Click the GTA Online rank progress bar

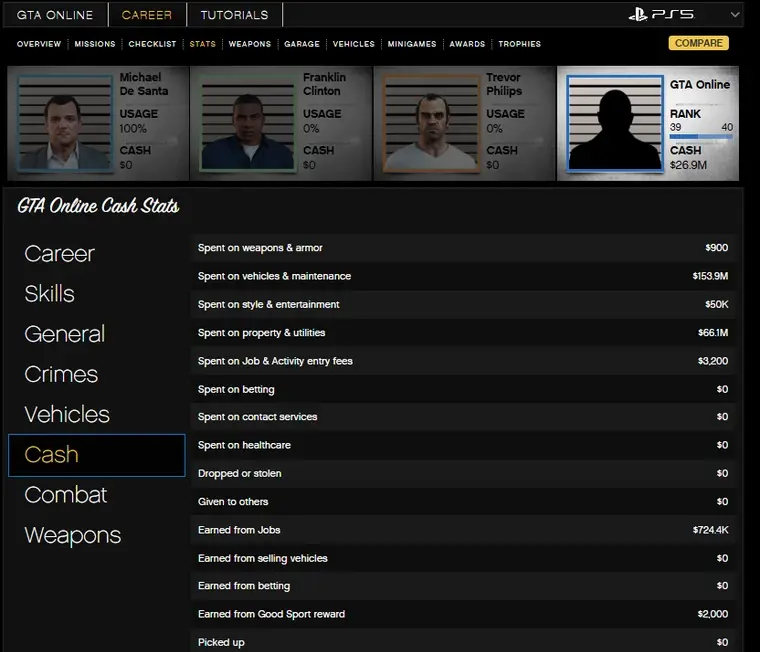[700, 136]
